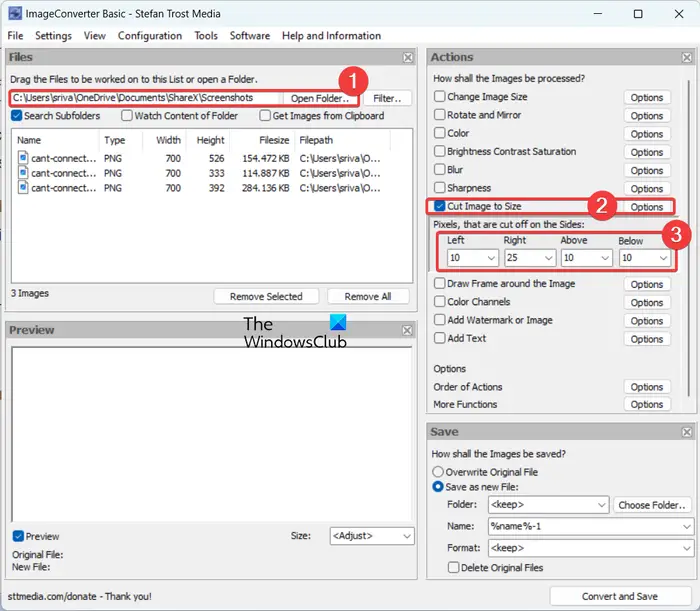This screenshot has width=700, height=611.
Task: Enable the Blur action
Action: point(440,170)
